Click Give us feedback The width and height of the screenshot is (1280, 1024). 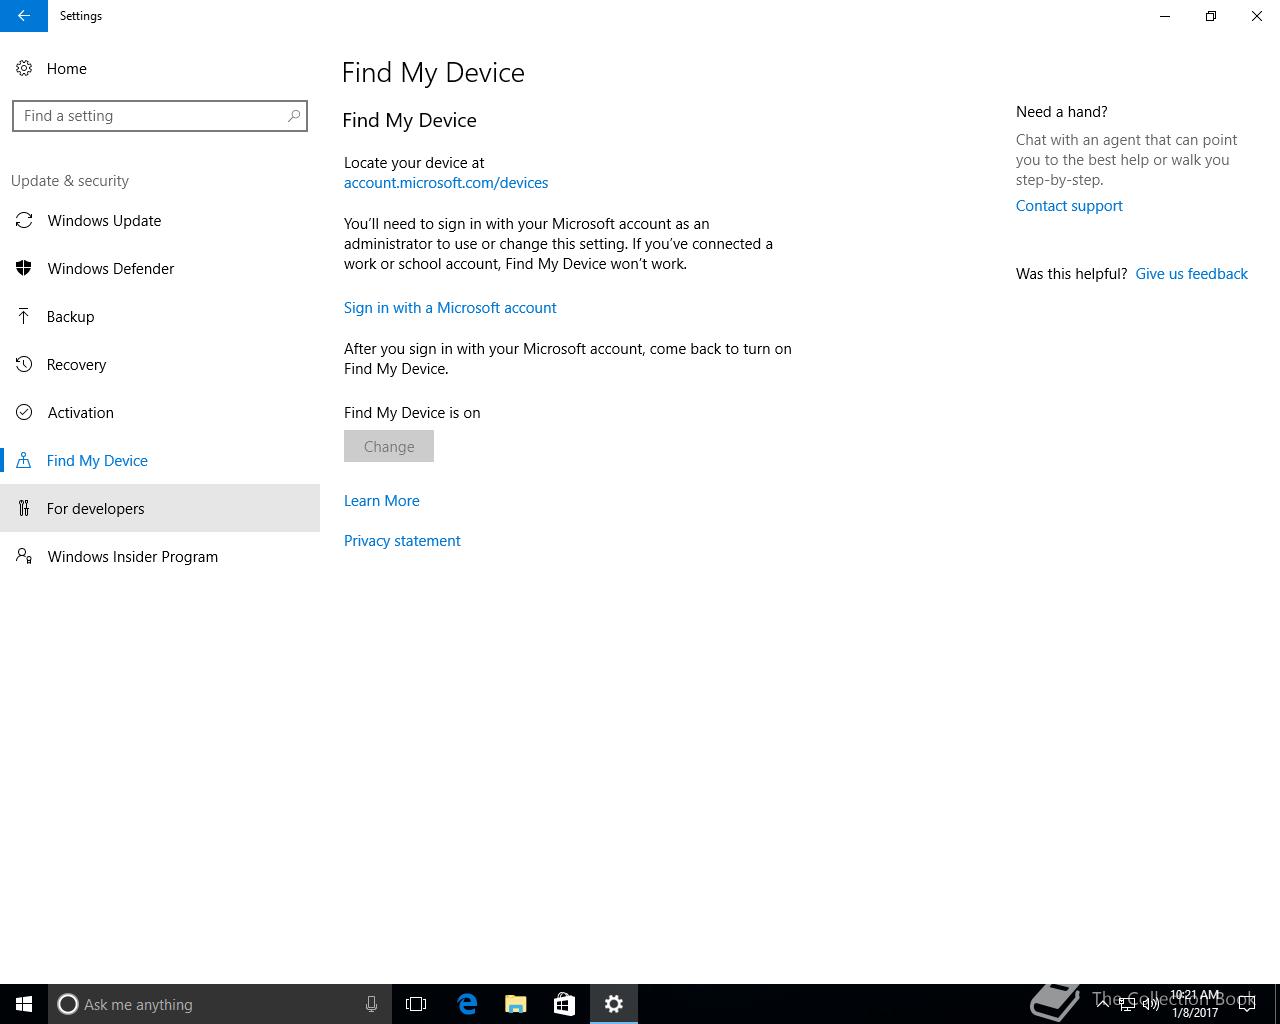pyautogui.click(x=1191, y=274)
